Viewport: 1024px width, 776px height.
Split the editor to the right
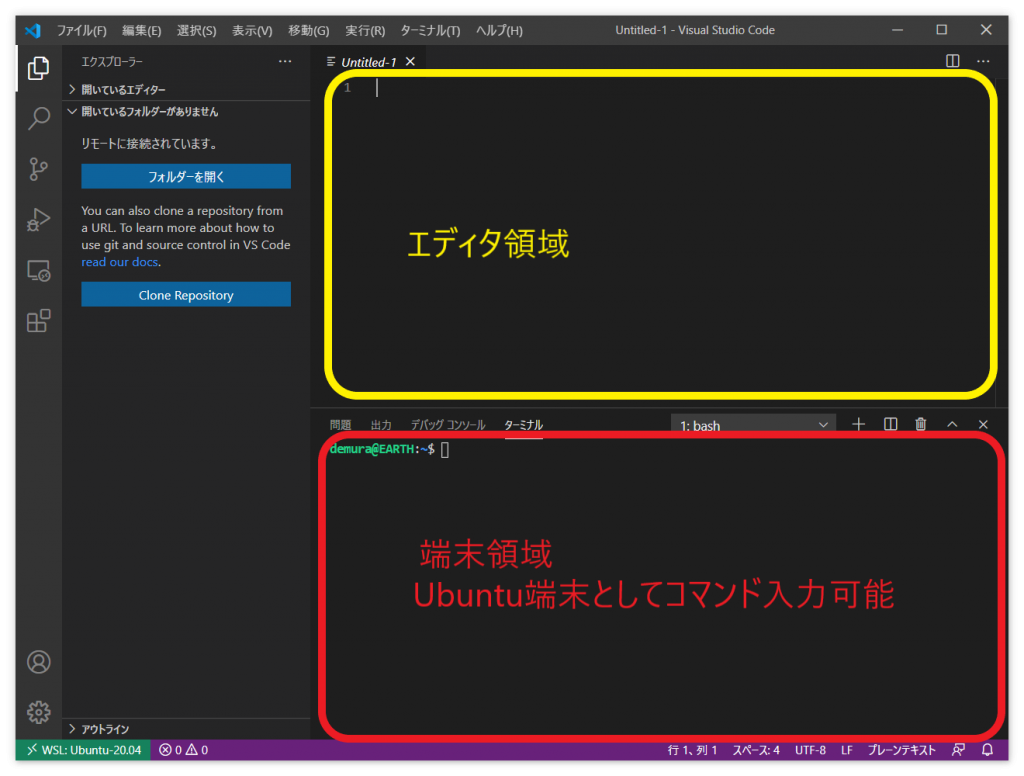point(953,61)
